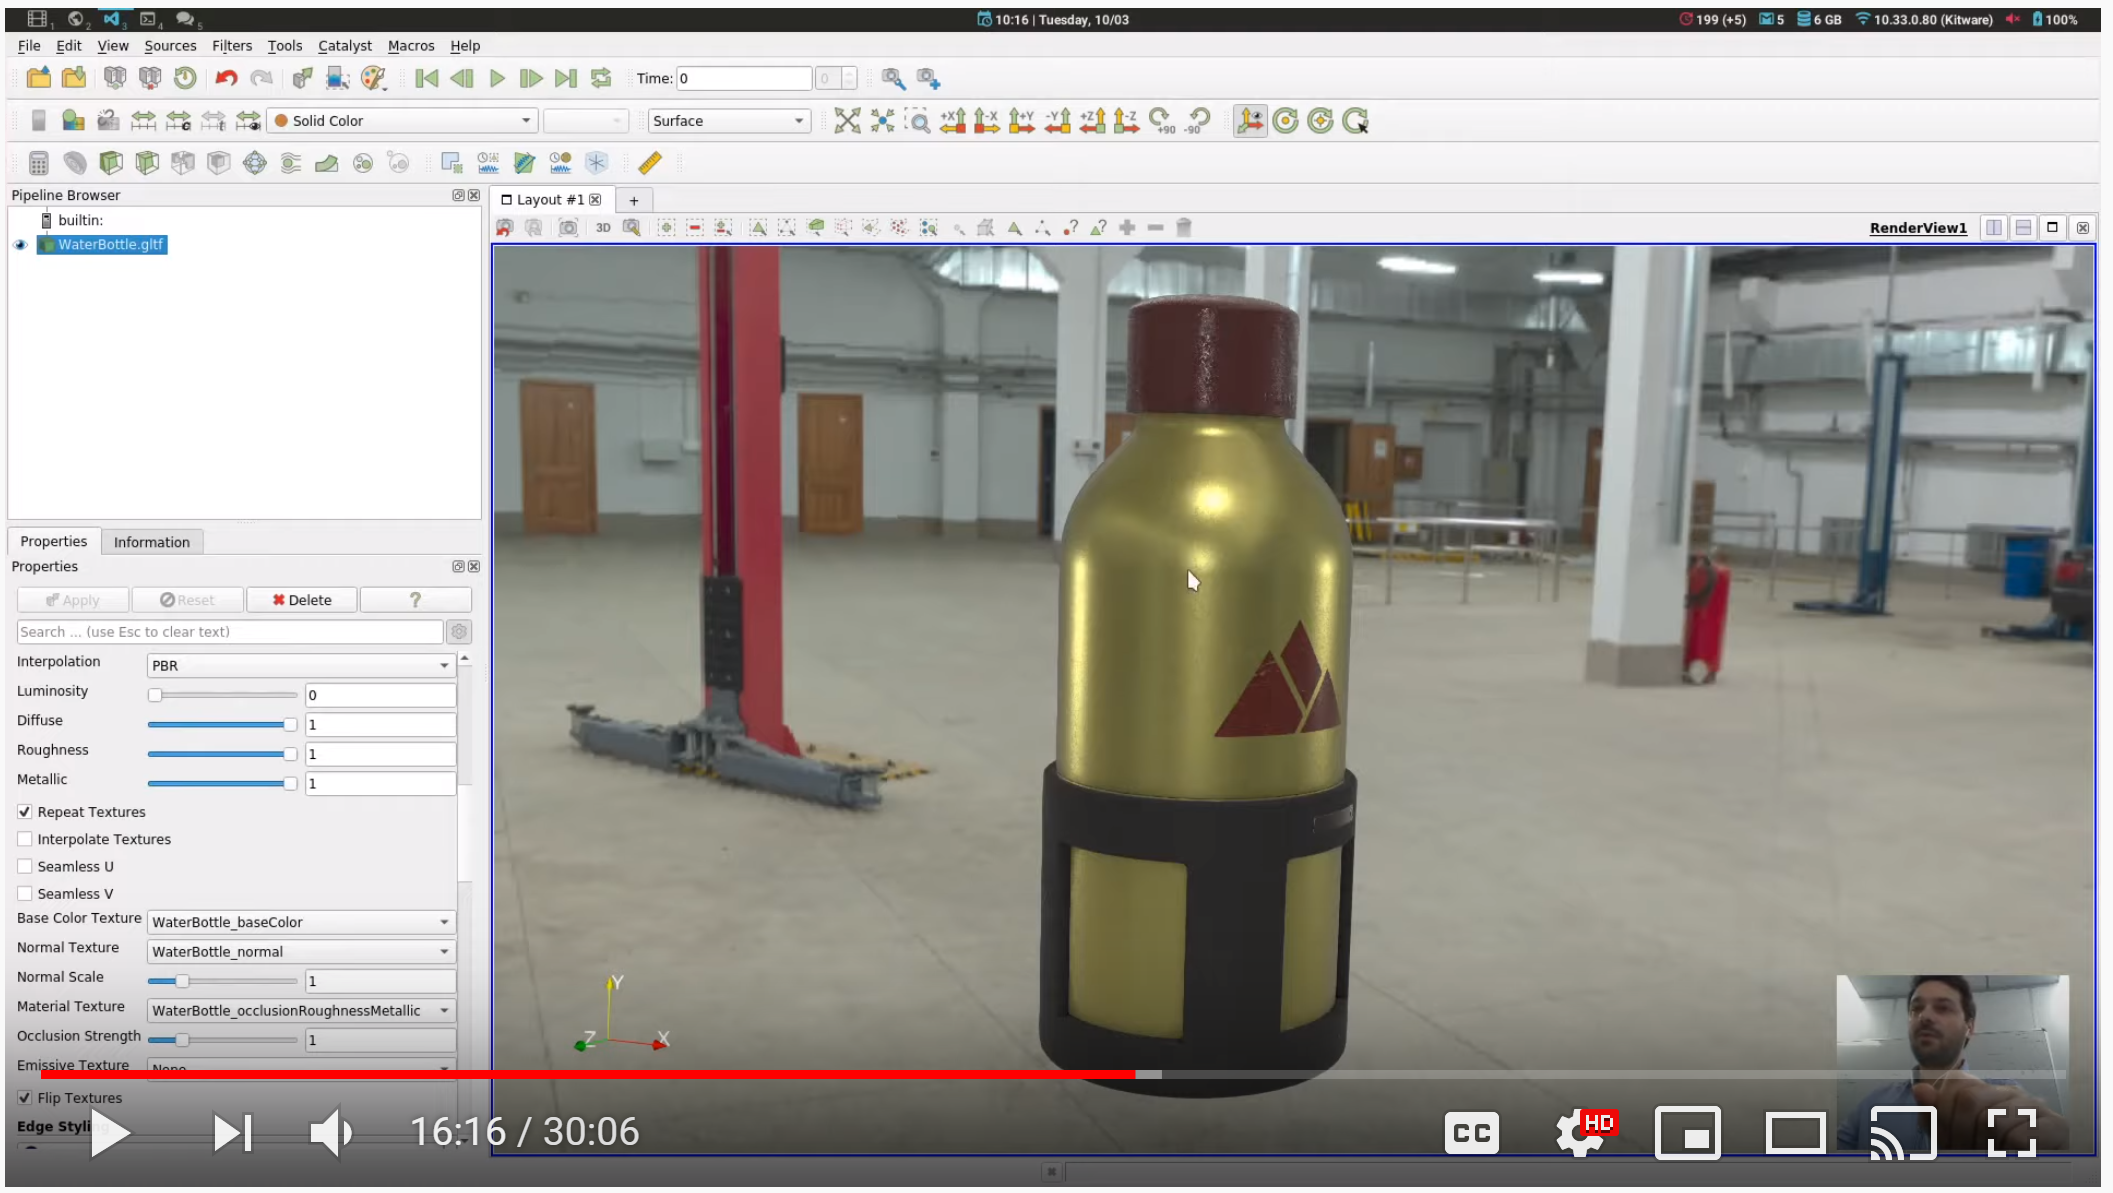Click the Connect to server icon
Image resolution: width=2113 pixels, height=1193 pixels.
(115, 78)
